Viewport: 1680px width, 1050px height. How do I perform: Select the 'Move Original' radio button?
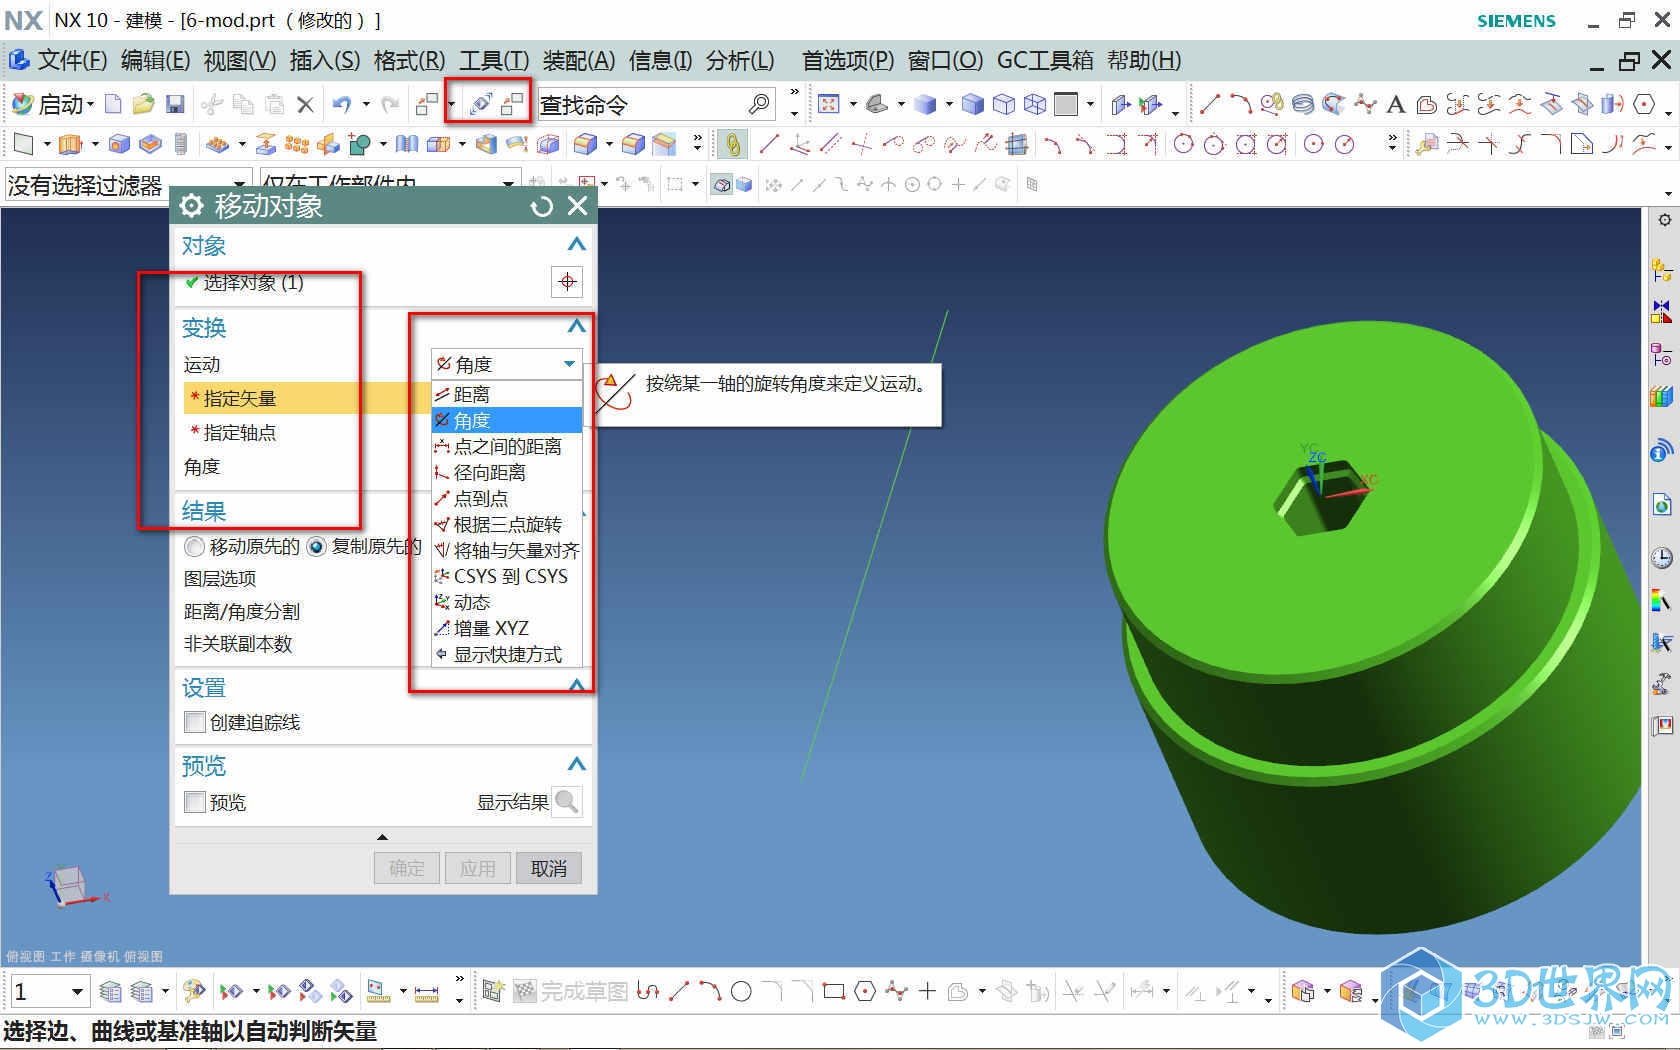(194, 547)
